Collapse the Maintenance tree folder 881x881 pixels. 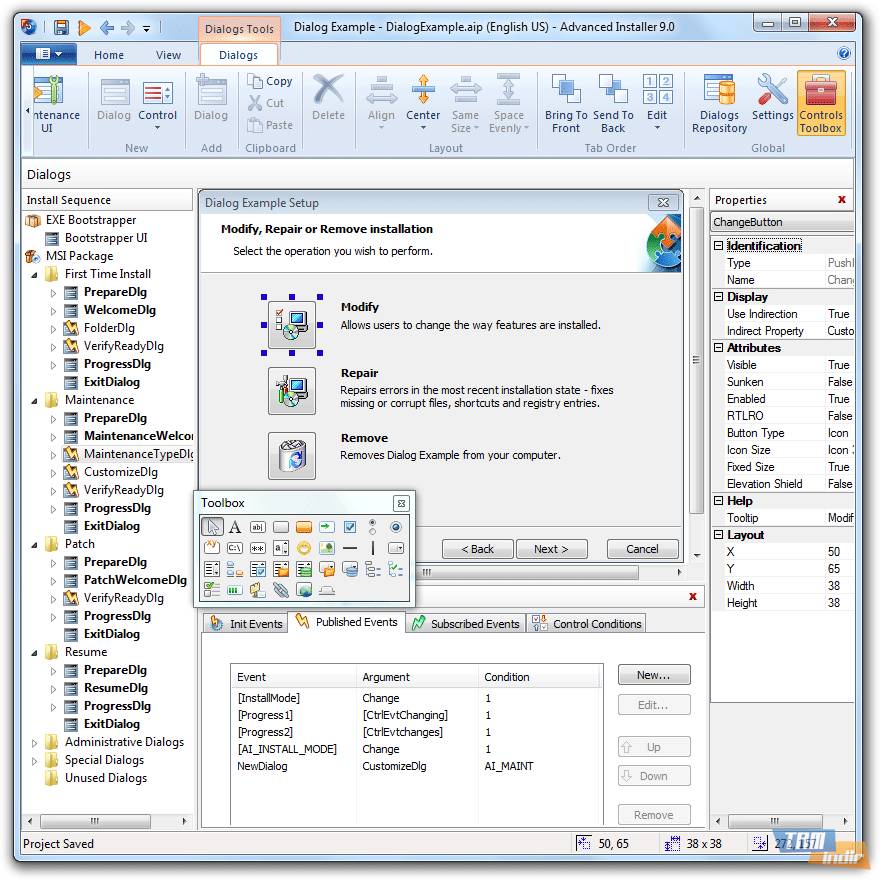click(35, 400)
